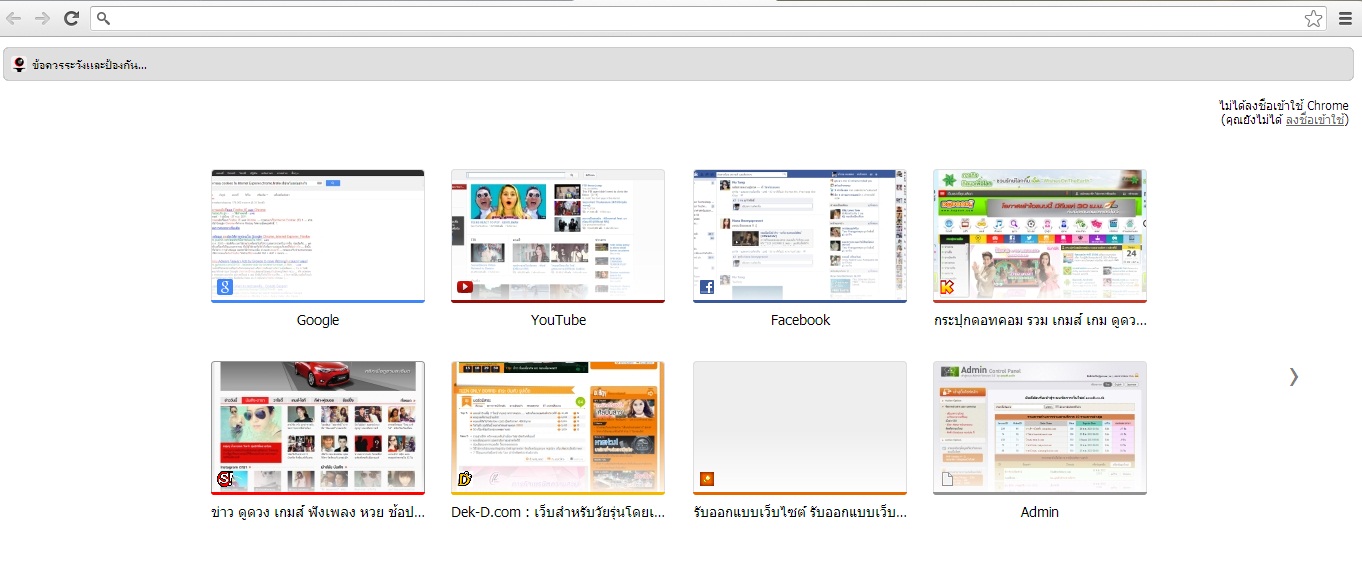Click the ลงชื่อเข้าใช้ sign-in link

pyautogui.click(x=1315, y=120)
